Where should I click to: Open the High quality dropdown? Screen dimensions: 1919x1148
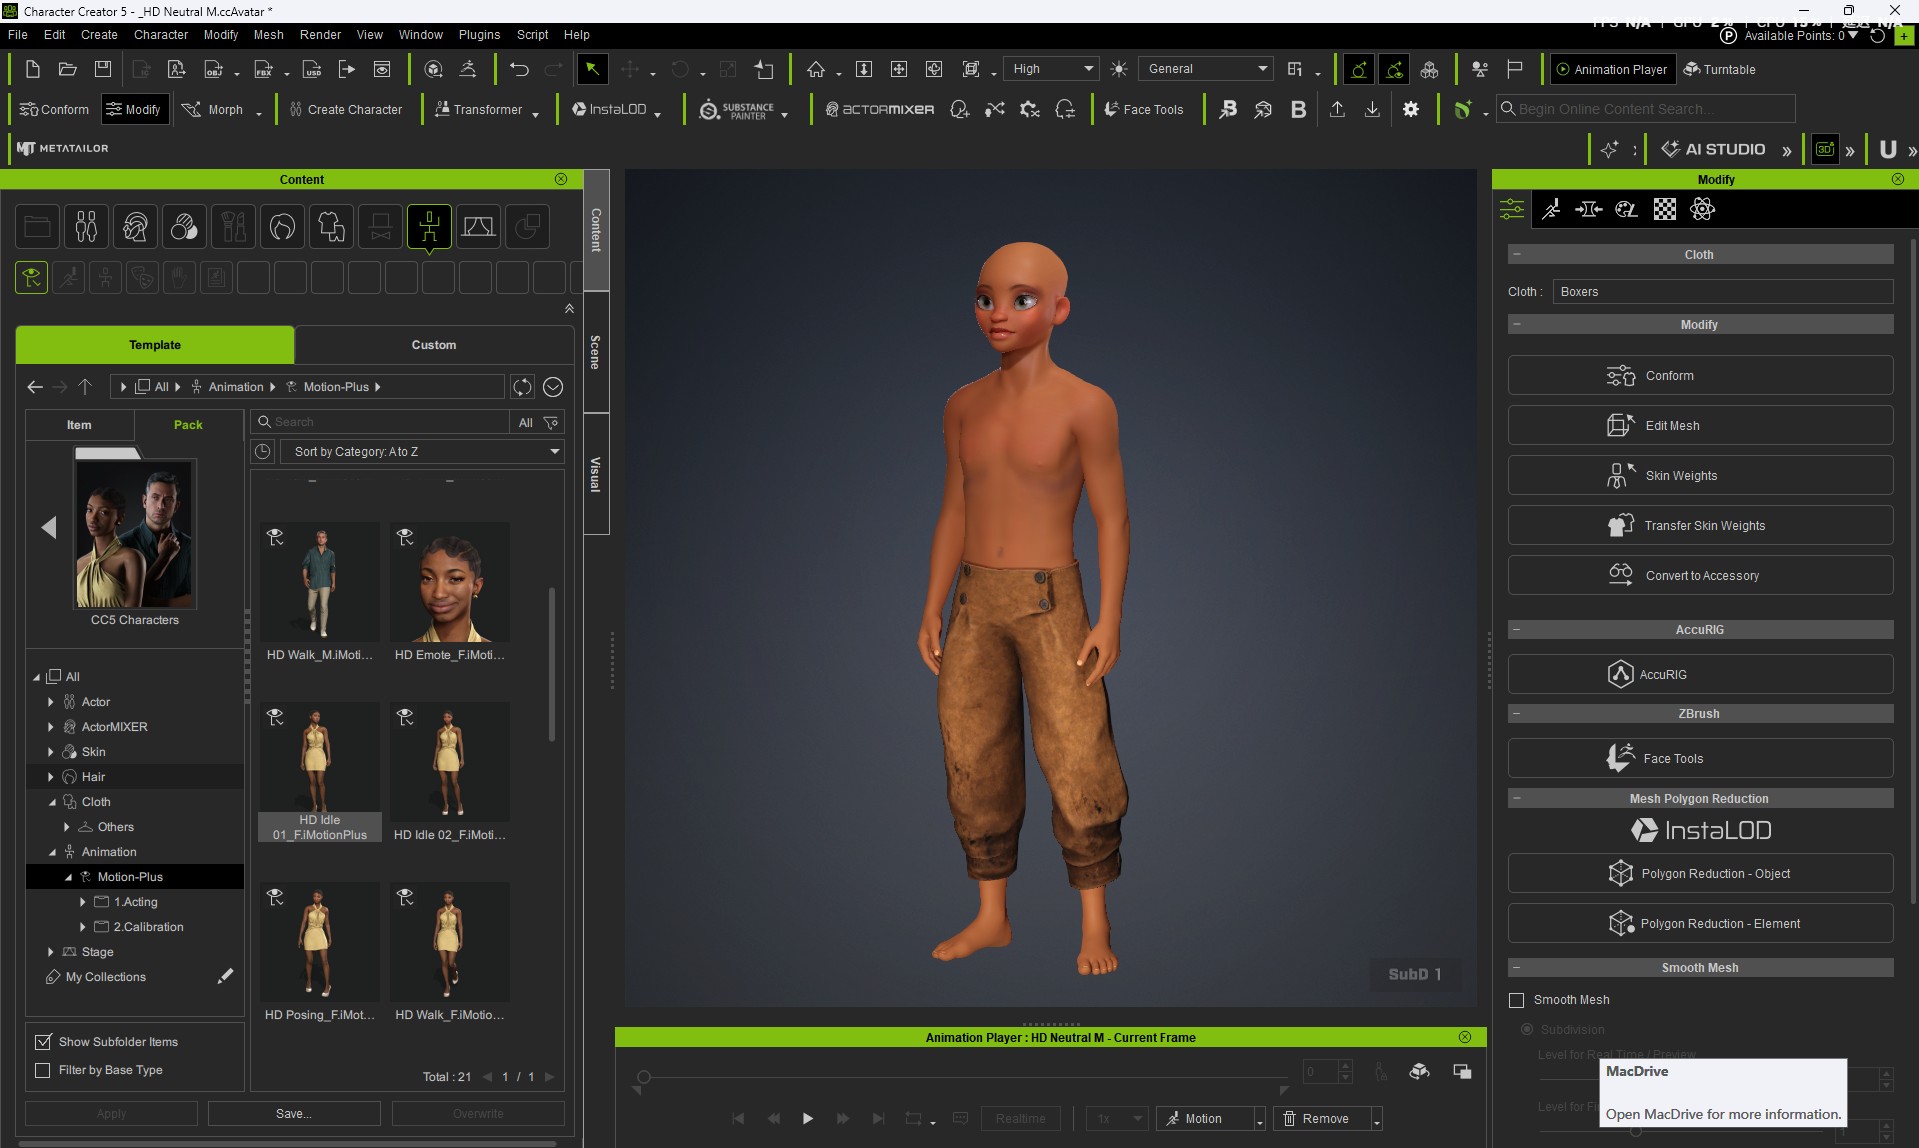(1051, 69)
